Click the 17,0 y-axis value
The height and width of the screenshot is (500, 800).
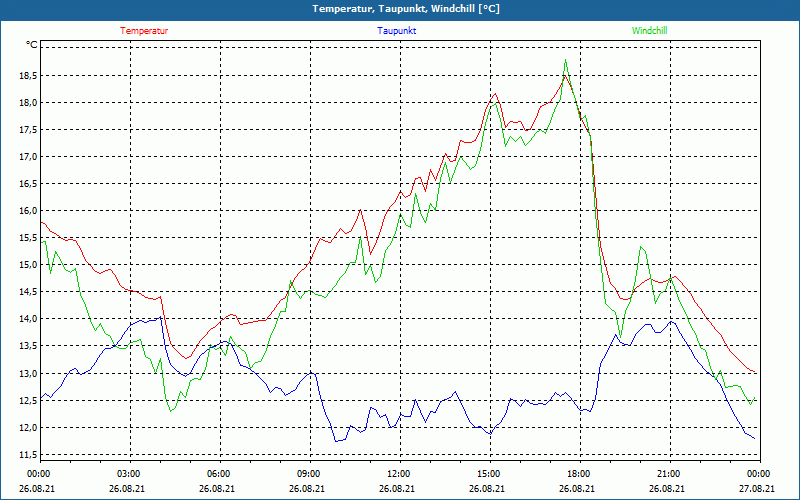tap(29, 157)
